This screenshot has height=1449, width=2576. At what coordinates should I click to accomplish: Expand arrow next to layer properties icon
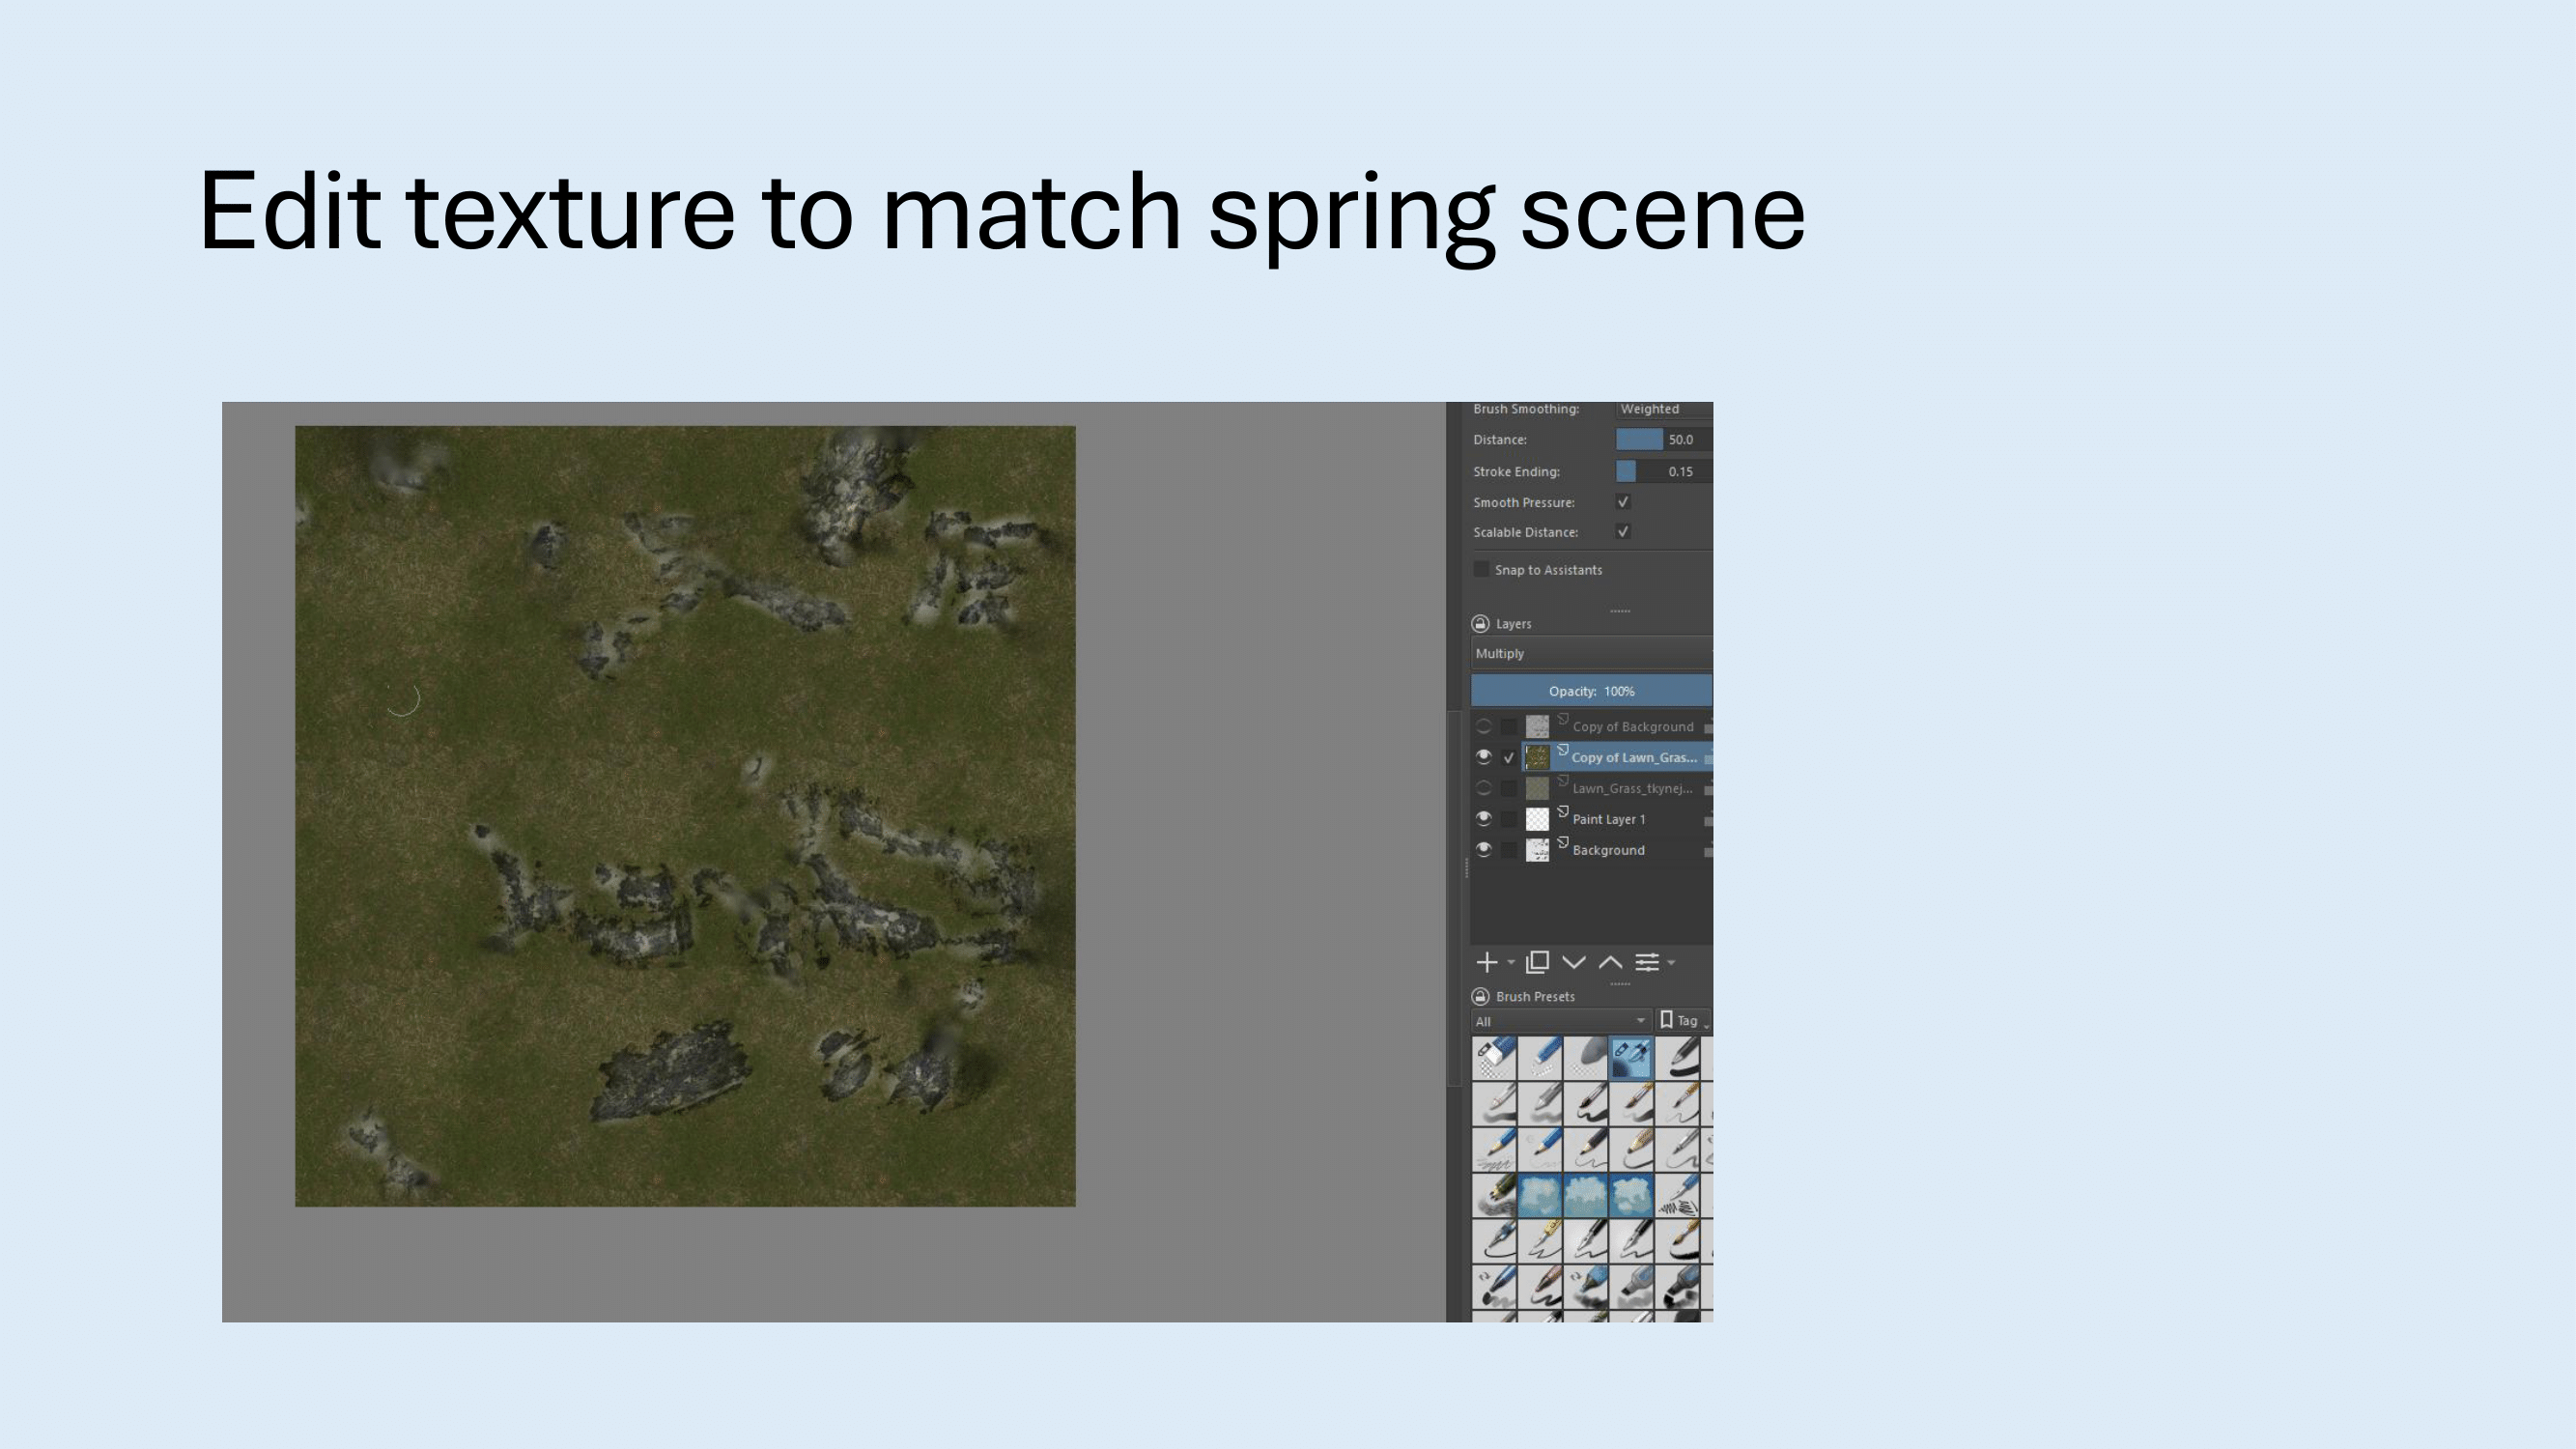pos(1671,963)
